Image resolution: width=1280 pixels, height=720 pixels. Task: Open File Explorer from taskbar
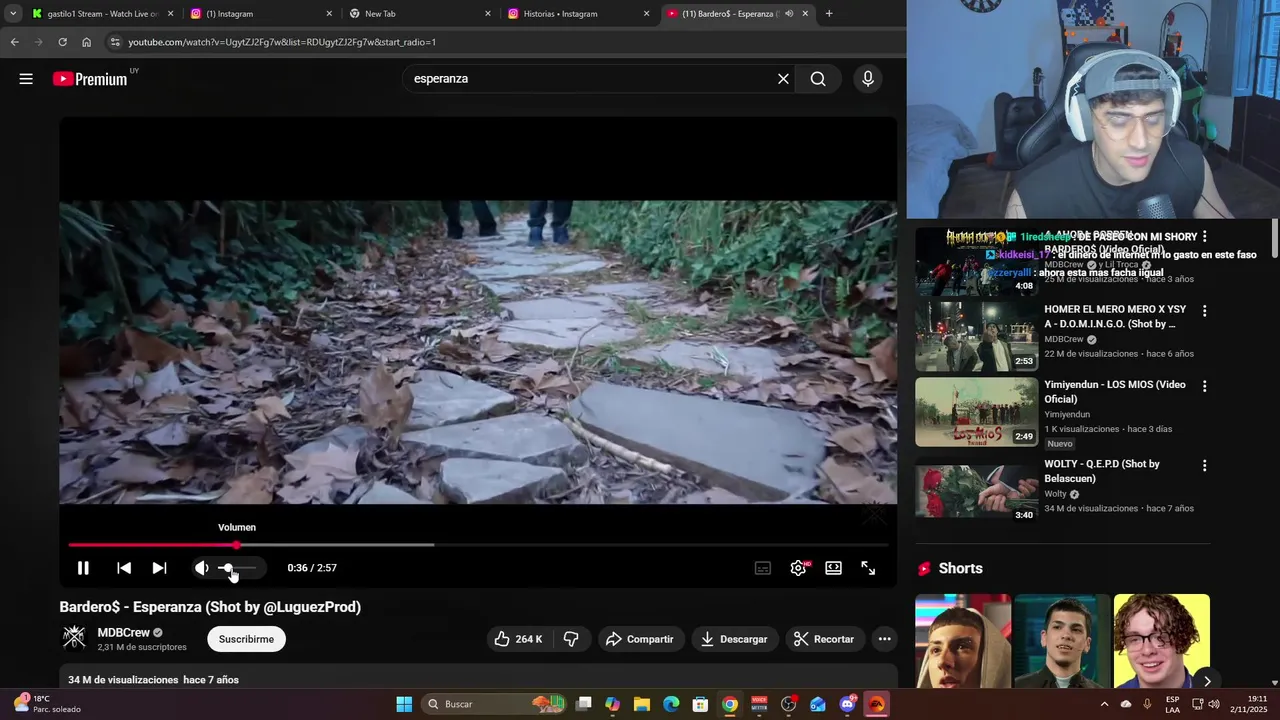point(642,704)
